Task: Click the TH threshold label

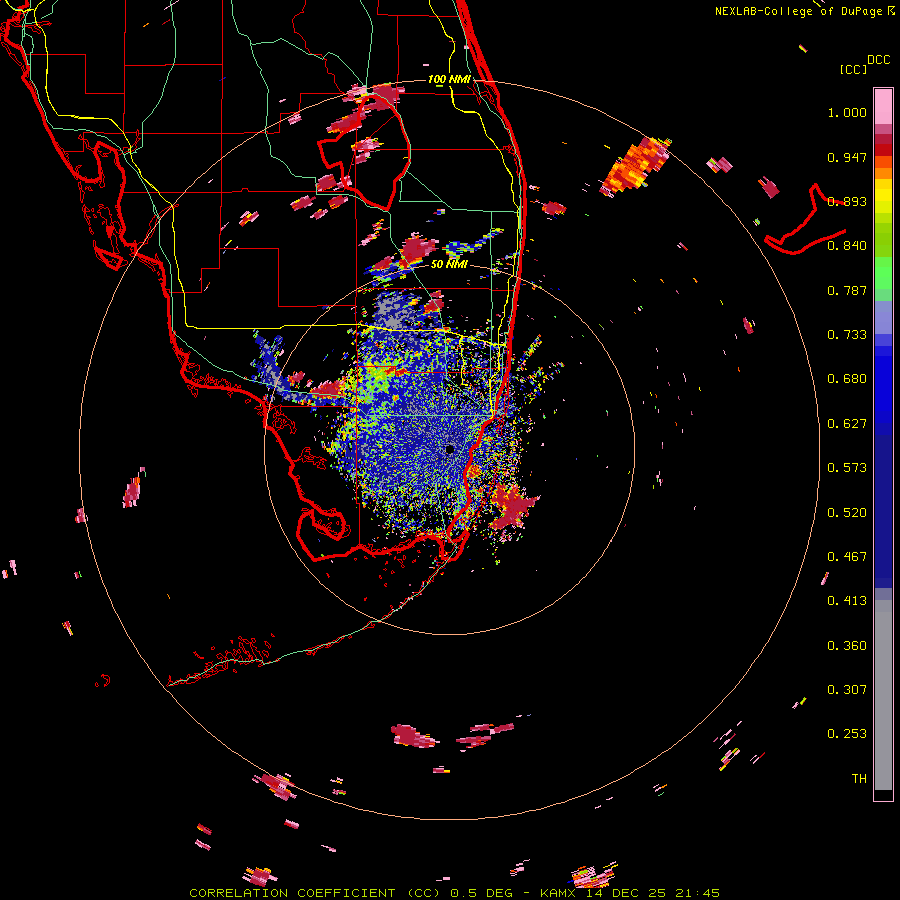Action: click(x=859, y=779)
